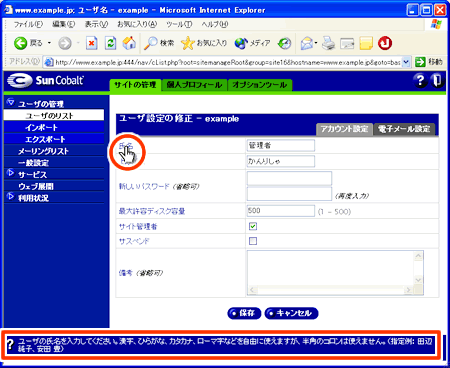Click the Print icon

(x=328, y=43)
